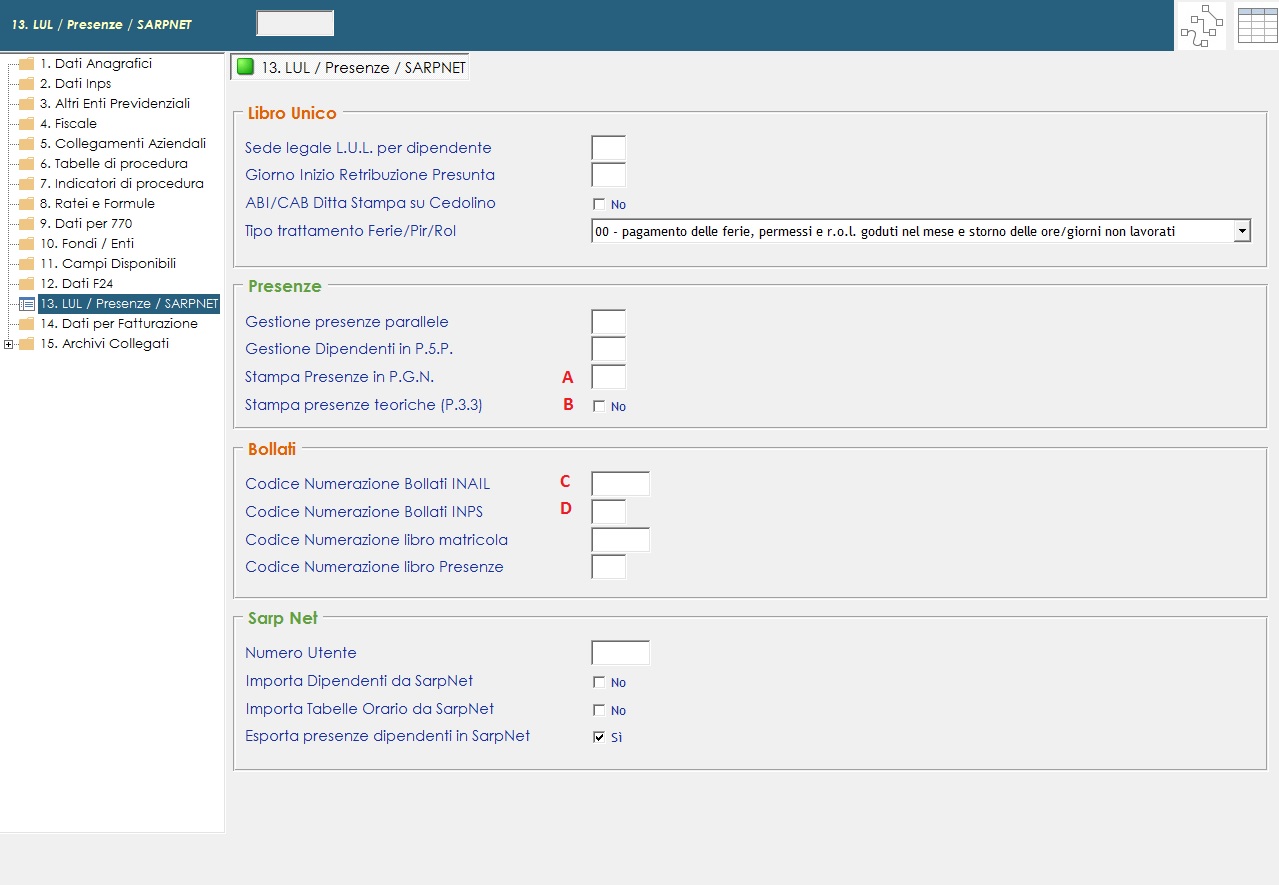Click the table grid icon in header
Screen dimensions: 1279x885
tap(1257, 26)
